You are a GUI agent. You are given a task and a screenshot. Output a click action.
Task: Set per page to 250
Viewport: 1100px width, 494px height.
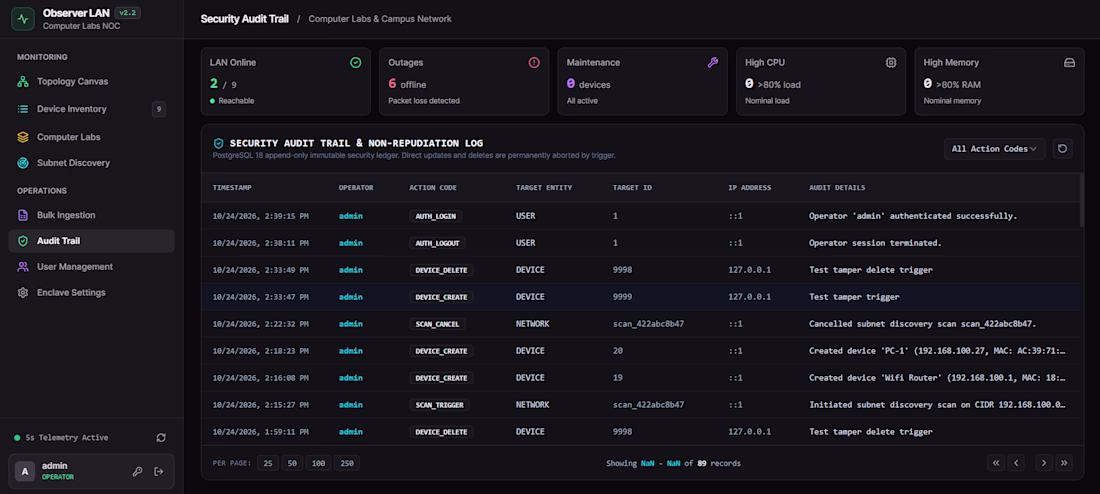347,463
